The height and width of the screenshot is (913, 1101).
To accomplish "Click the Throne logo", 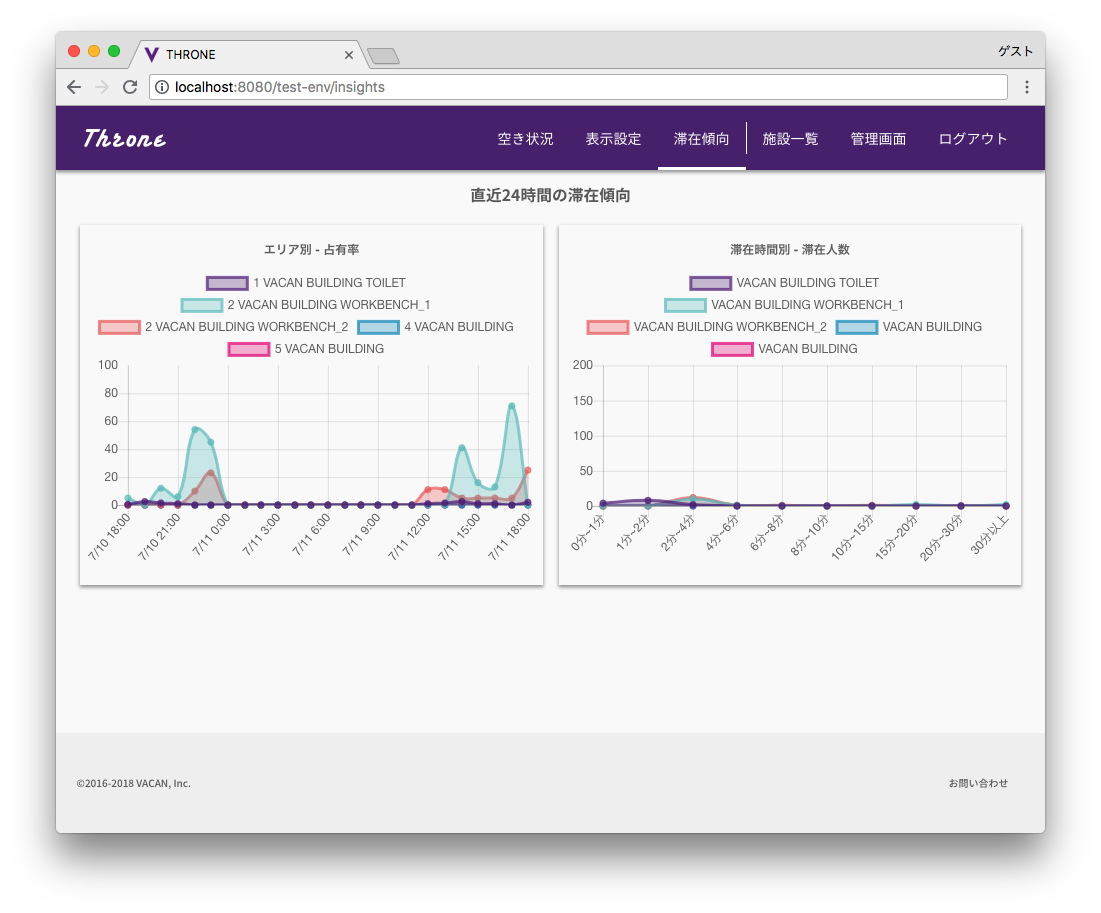I will (124, 138).
